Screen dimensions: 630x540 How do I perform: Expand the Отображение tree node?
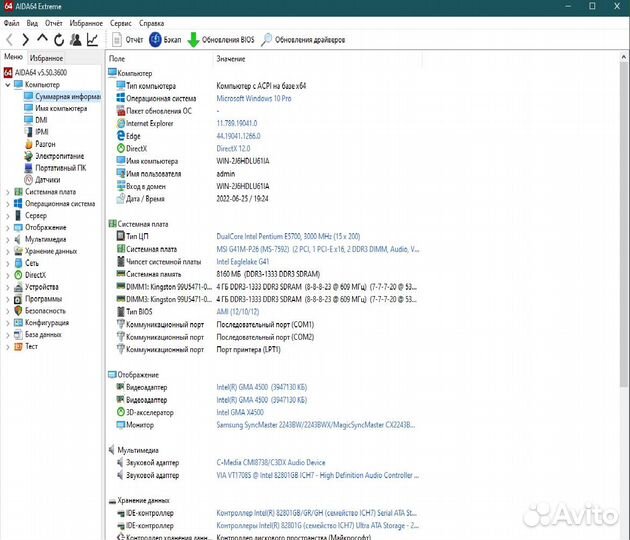8,228
